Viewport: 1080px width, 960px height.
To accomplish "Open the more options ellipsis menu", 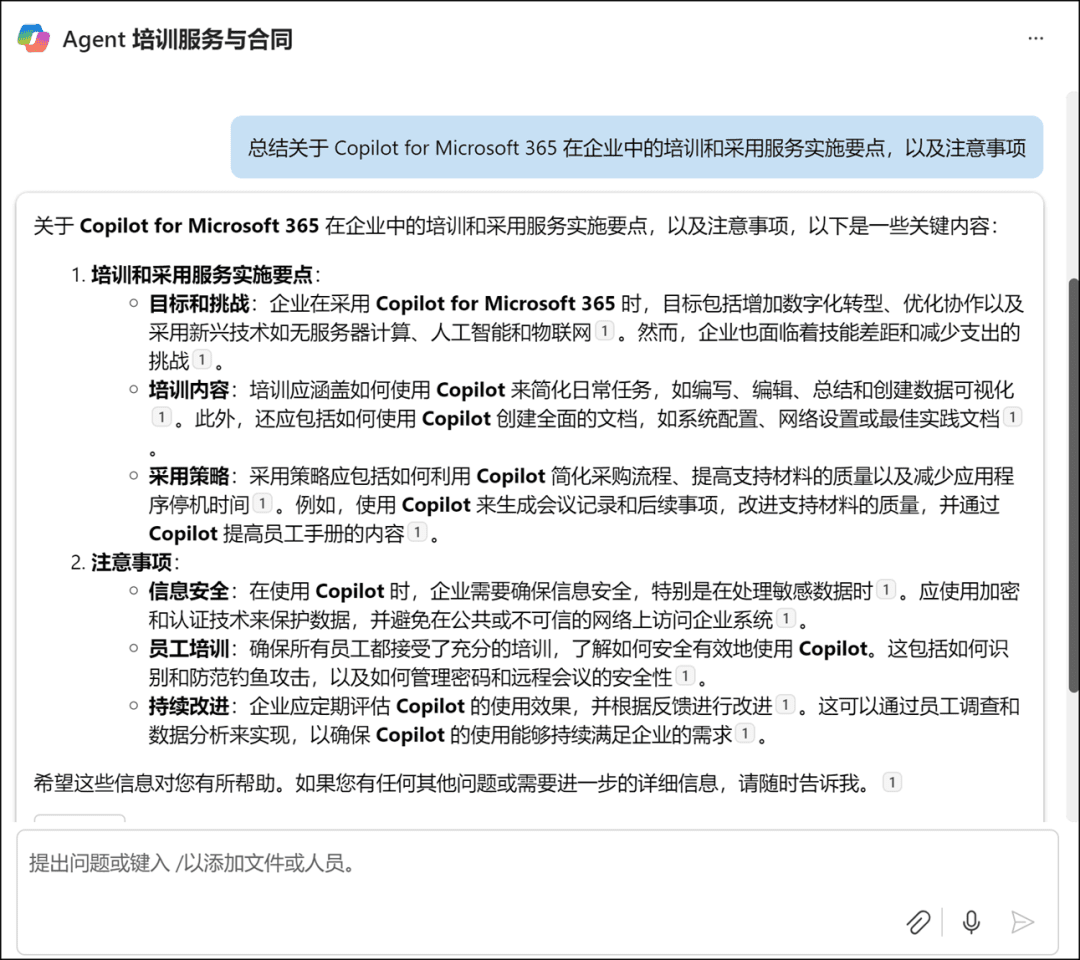I will click(x=1035, y=39).
